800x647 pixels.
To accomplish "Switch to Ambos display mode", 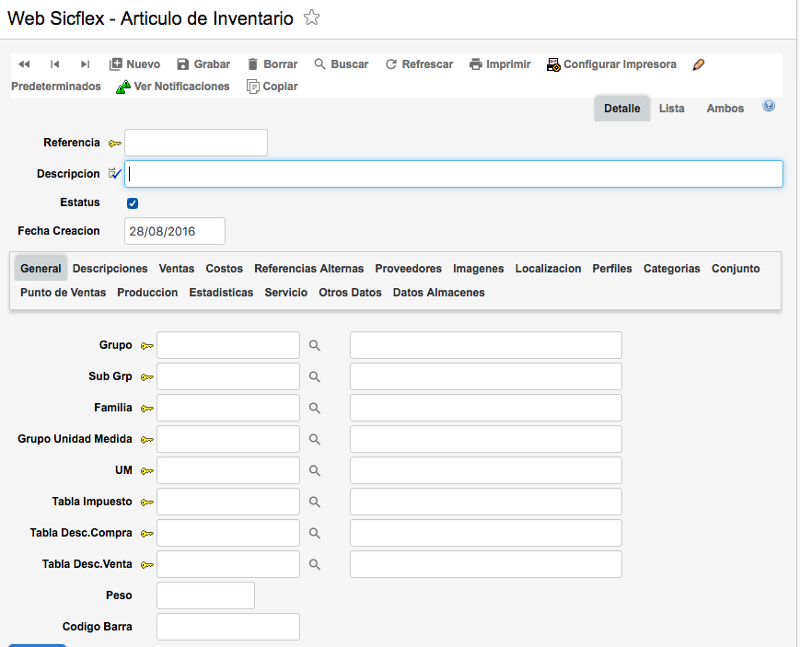I will pyautogui.click(x=723, y=108).
